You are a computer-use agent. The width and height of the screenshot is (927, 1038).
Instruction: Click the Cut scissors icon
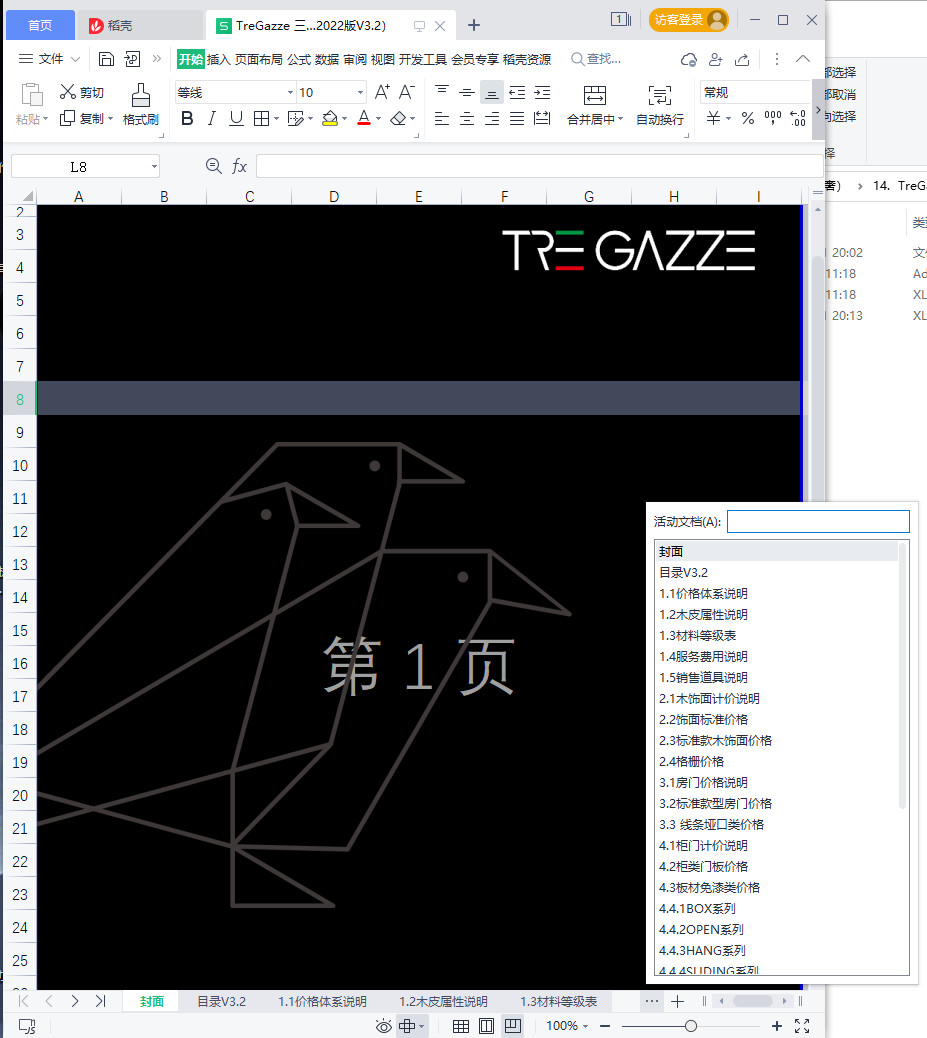coord(68,91)
